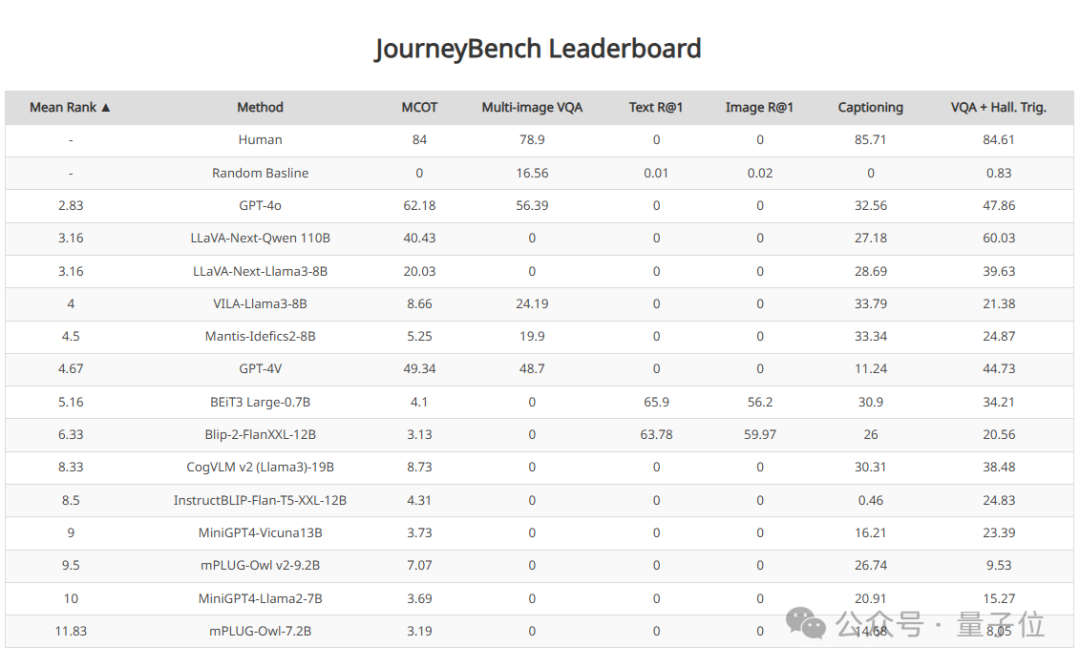This screenshot has width=1080, height=667.
Task: Select the Captioning column header
Action: point(870,107)
